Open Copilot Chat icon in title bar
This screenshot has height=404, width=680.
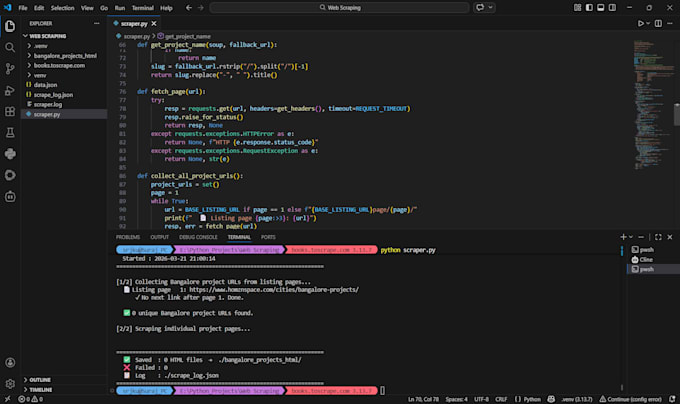480,7
